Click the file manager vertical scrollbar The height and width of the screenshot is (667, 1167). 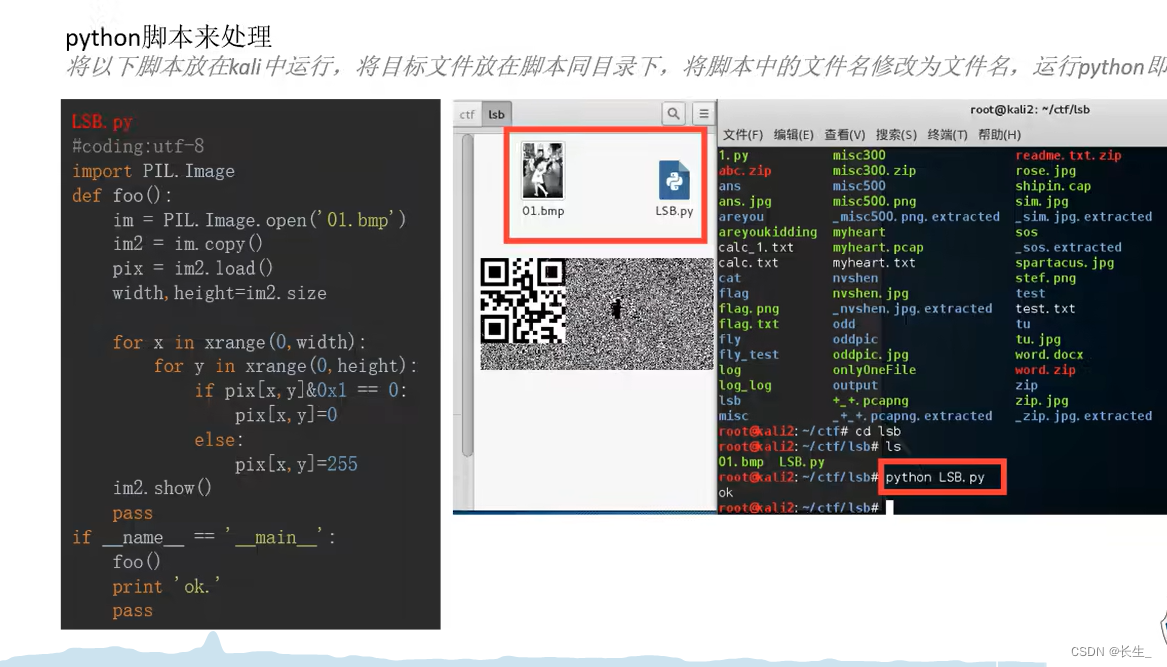[x=467, y=296]
